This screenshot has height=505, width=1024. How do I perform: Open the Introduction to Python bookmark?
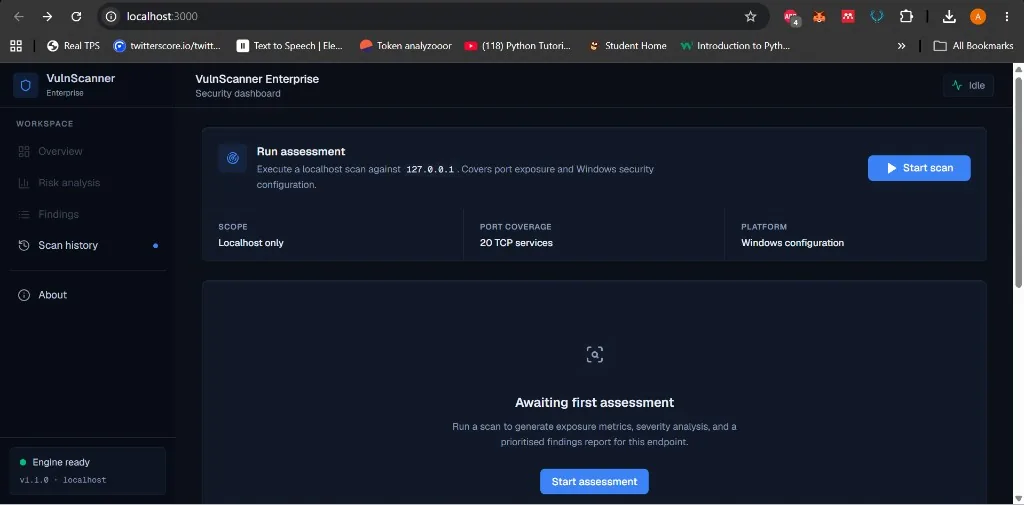[x=735, y=46]
